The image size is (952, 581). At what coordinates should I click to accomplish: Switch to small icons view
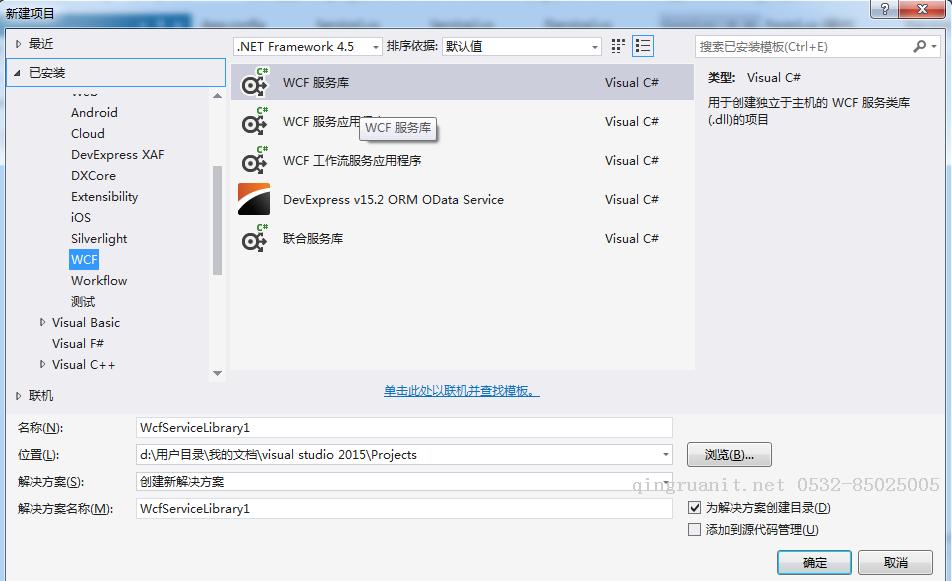point(618,46)
